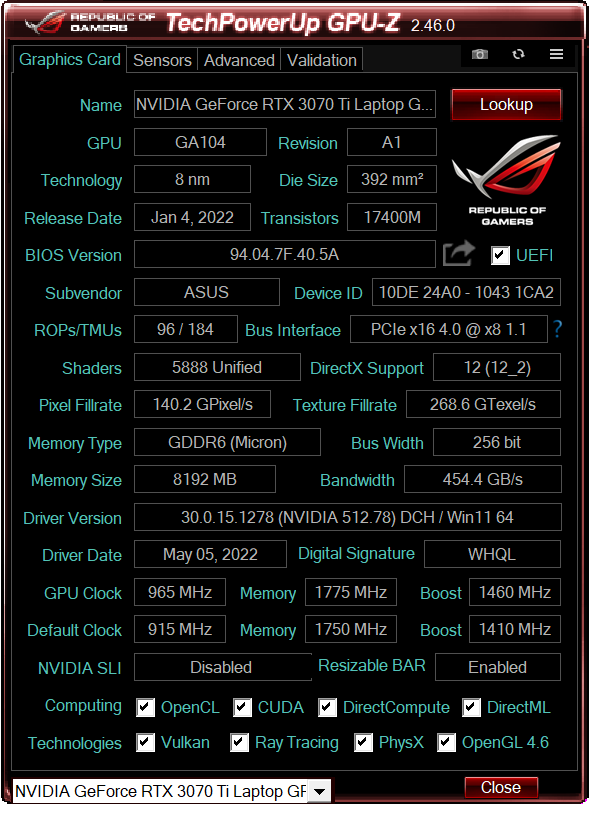Image resolution: width=600 pixels, height=835 pixels.
Task: Click the ROPs/TMUs value 96 / 184
Action: click(186, 330)
